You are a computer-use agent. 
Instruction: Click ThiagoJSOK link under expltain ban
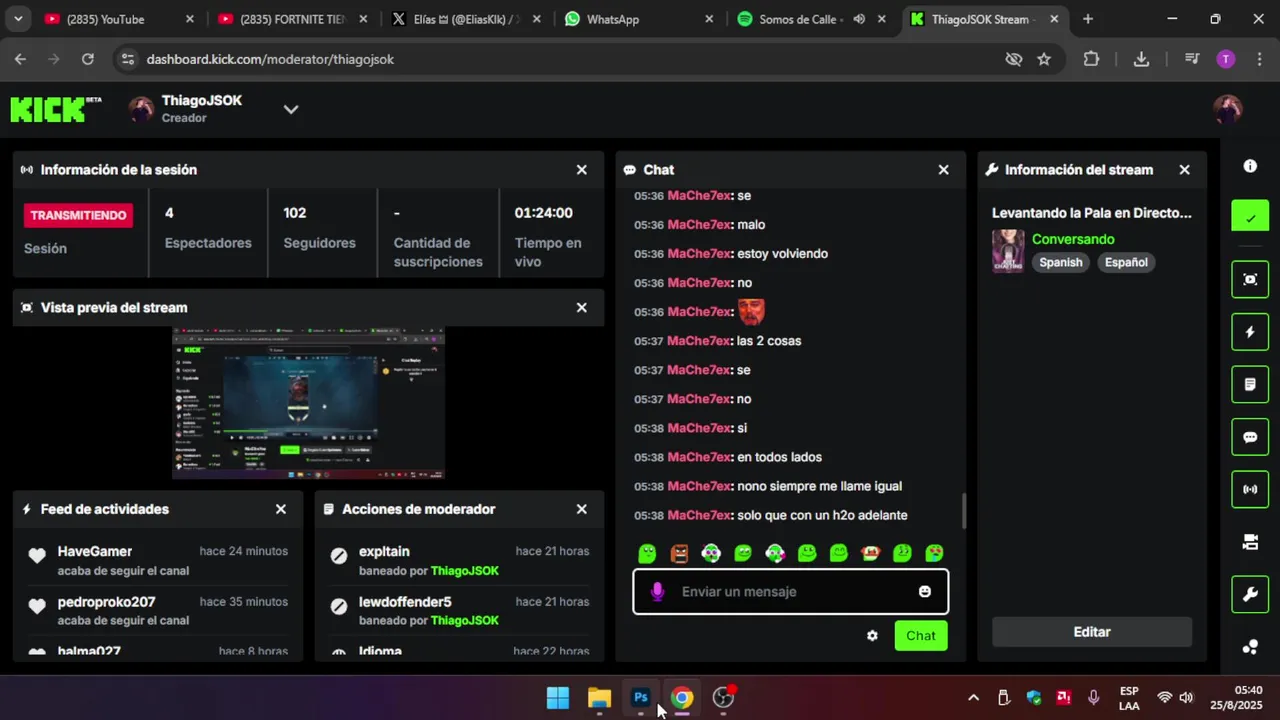pos(465,571)
